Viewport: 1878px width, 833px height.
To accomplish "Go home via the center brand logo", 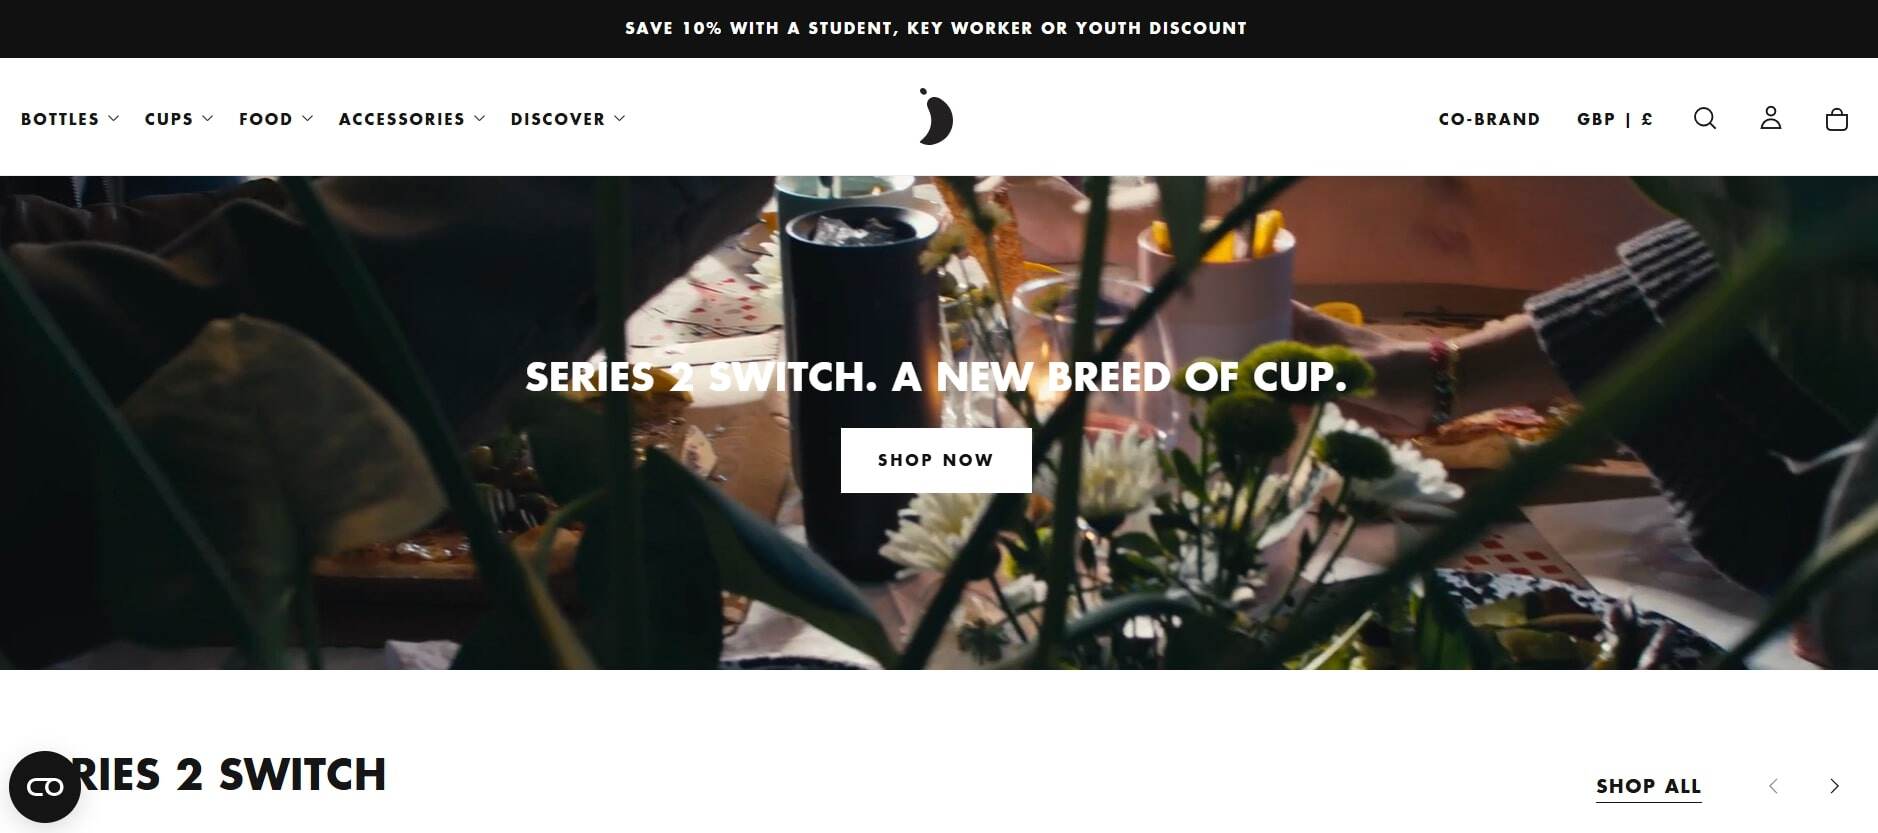I will 936,116.
